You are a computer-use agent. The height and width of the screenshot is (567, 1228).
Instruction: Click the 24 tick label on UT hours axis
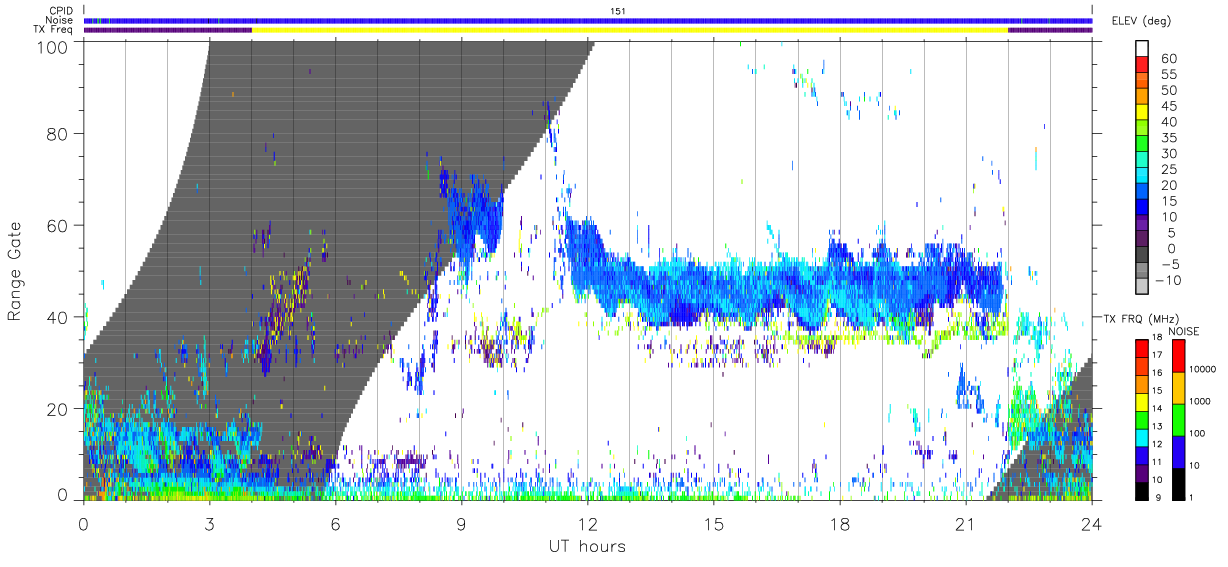pyautogui.click(x=1092, y=523)
